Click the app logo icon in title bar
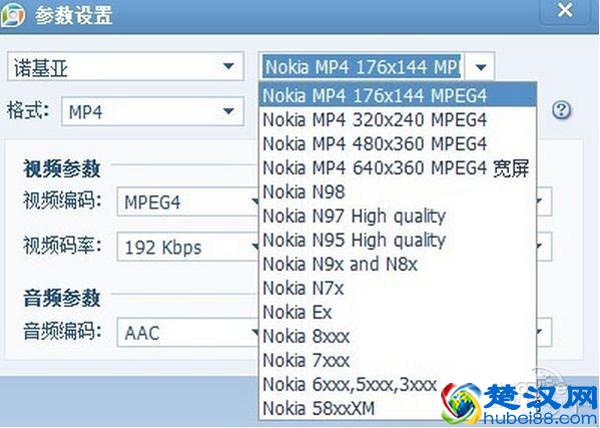The width and height of the screenshot is (600, 428). click(18, 15)
